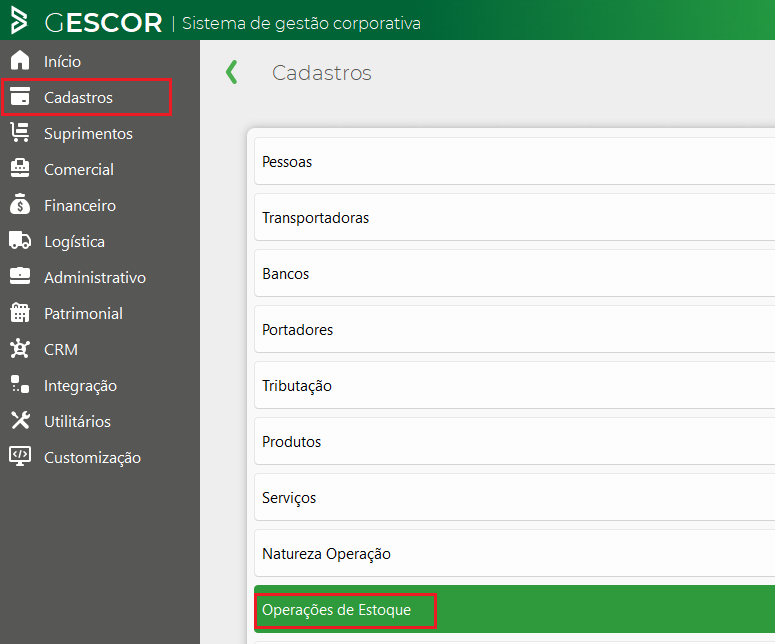Open the Produtos registration item
The image size is (775, 644).
pyautogui.click(x=515, y=441)
